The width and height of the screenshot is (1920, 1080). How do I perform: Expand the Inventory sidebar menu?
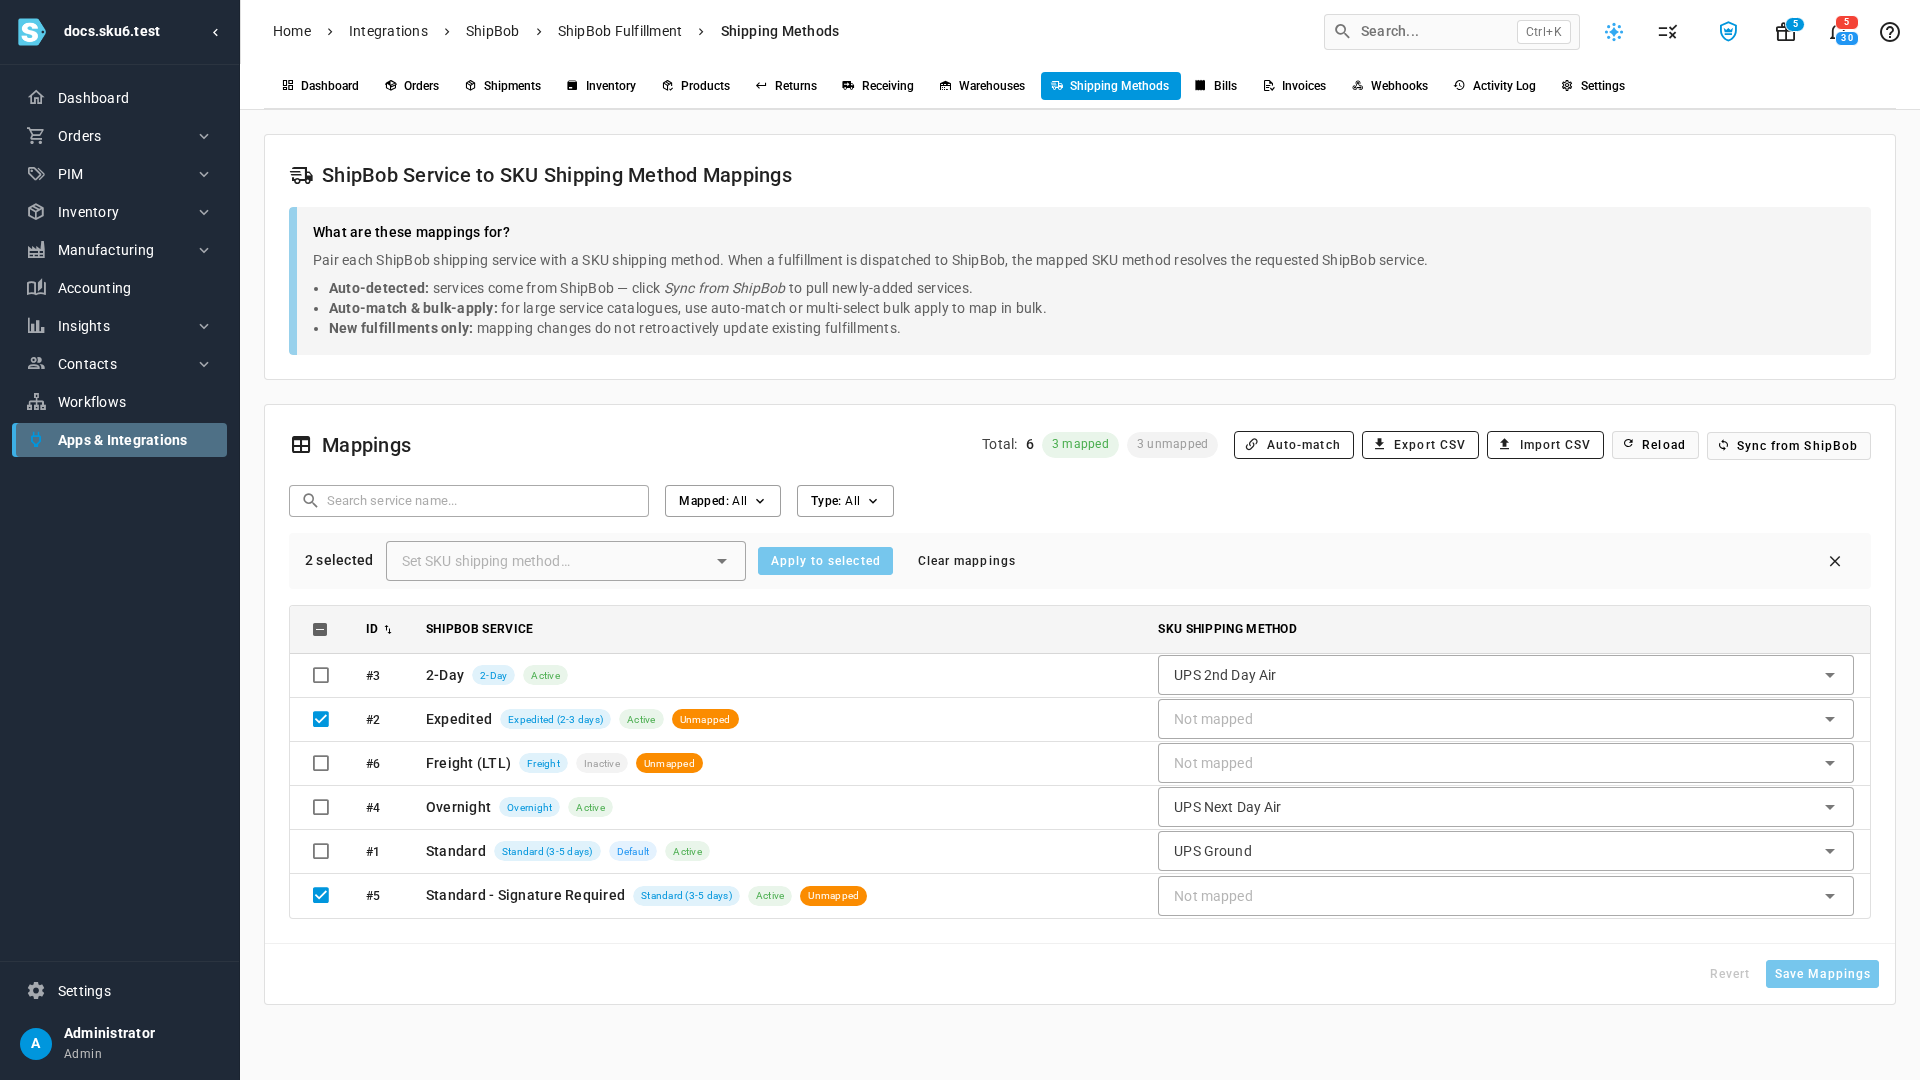119,212
